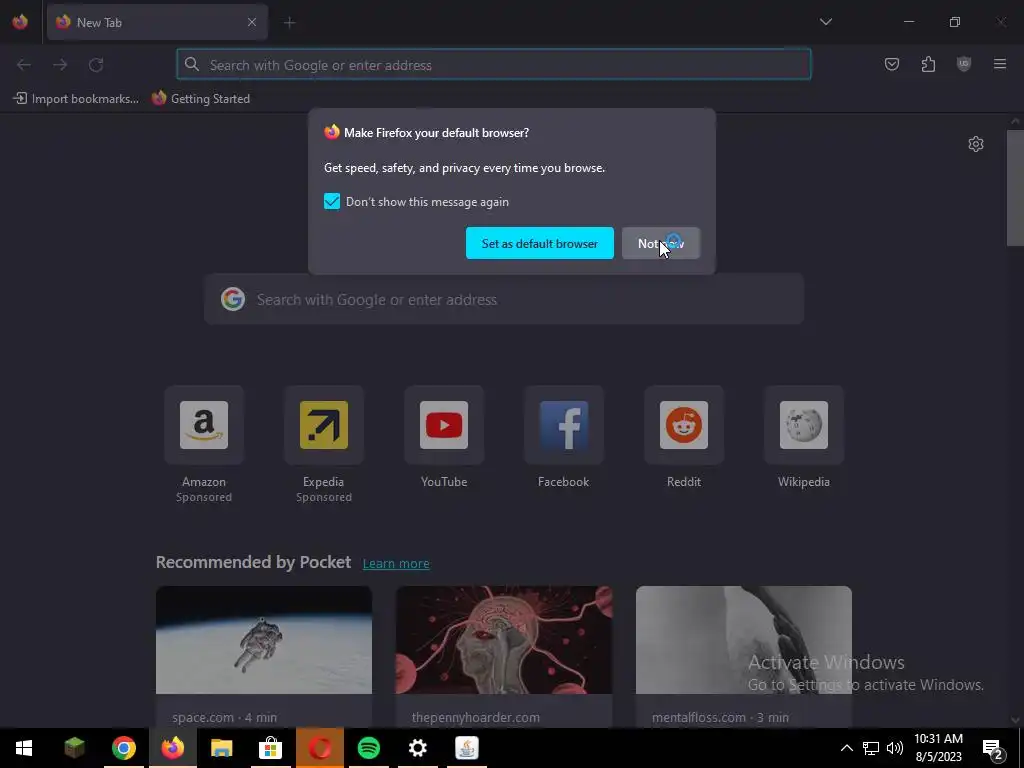Click Import bookmarks in bookmarks toolbar
1024x768 pixels.
point(76,99)
